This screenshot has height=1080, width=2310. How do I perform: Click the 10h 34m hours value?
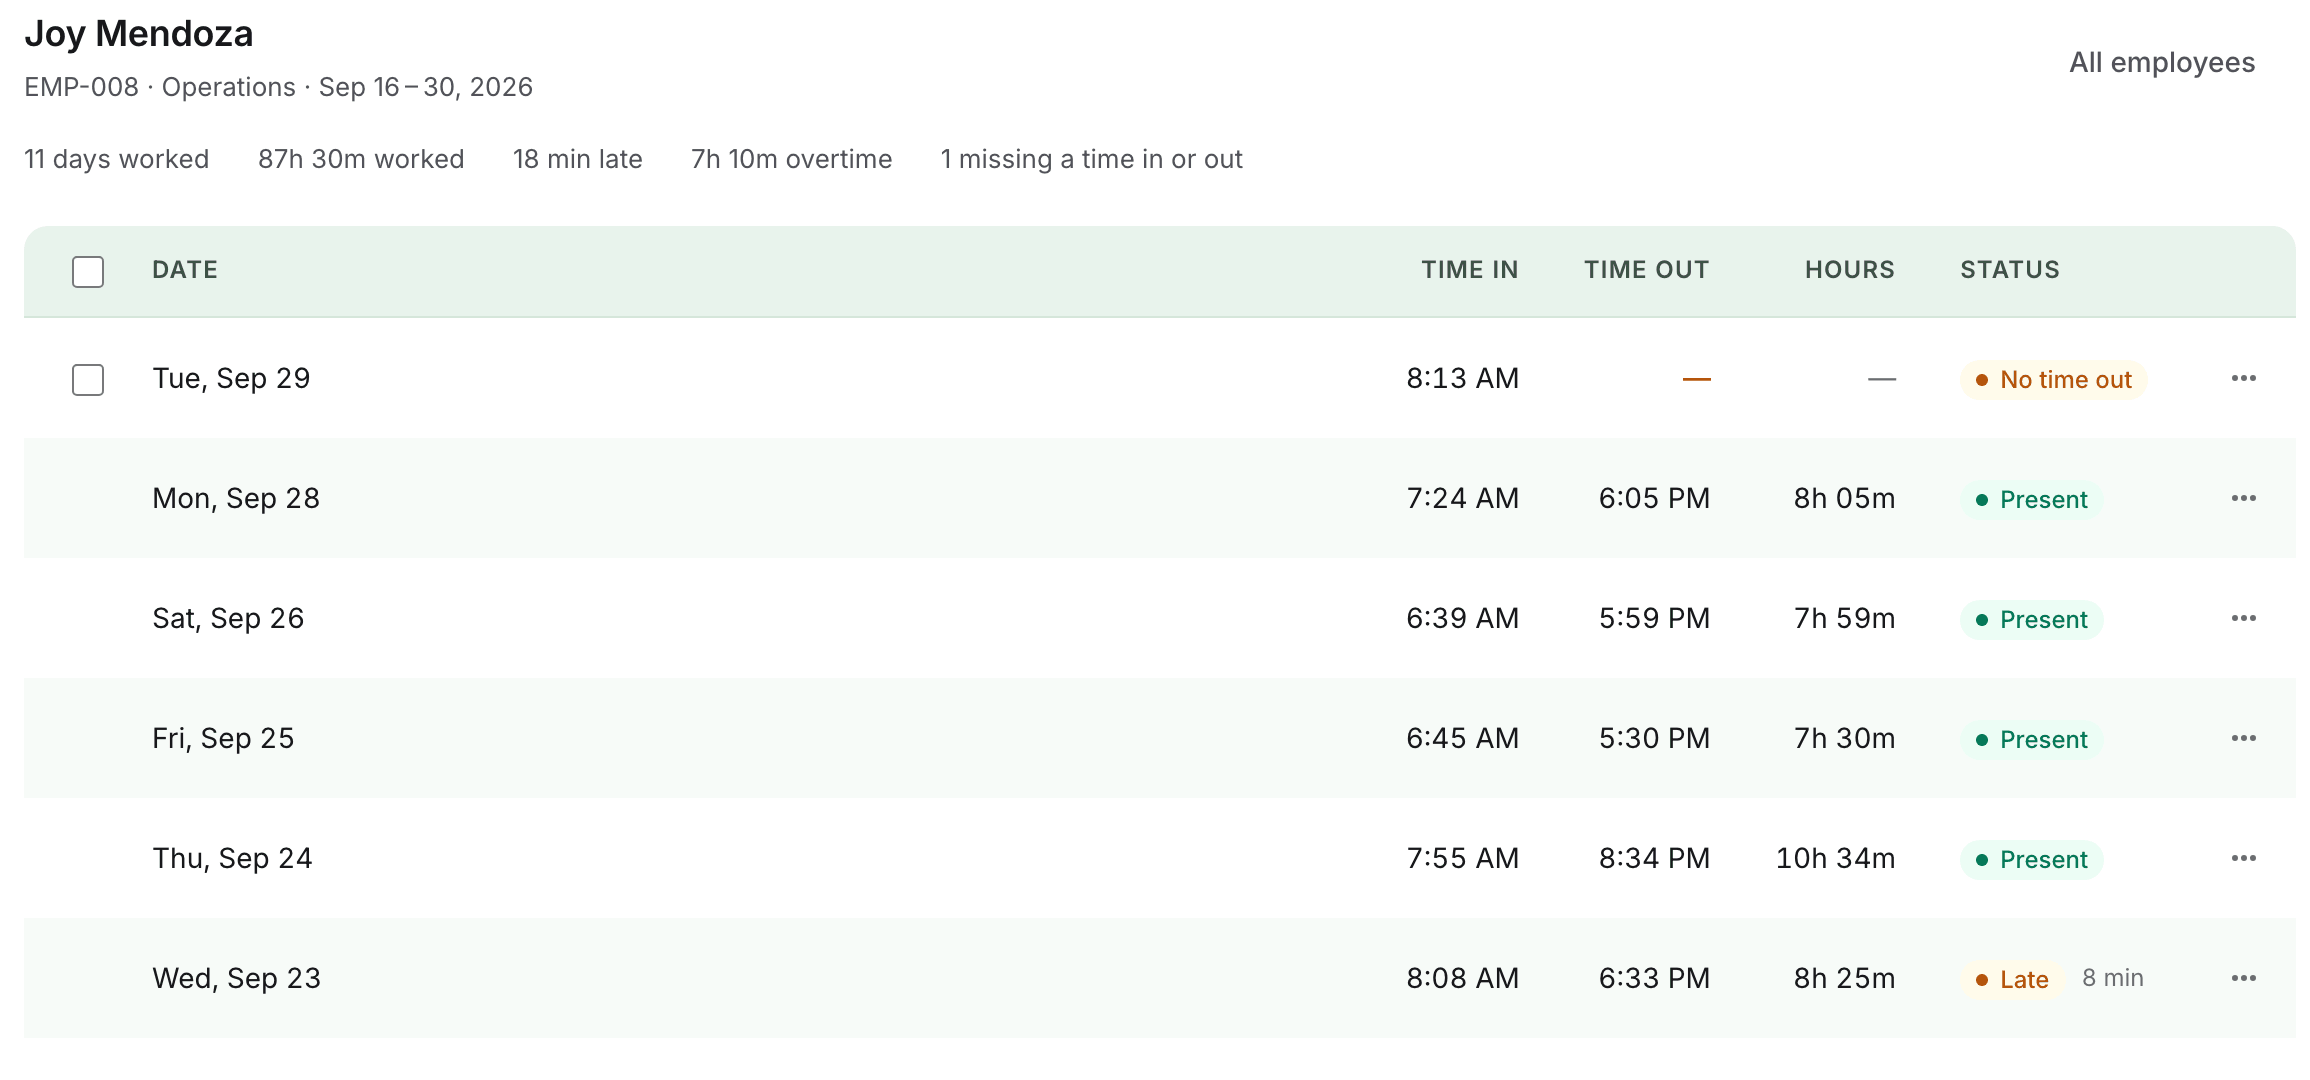pos(1836,858)
